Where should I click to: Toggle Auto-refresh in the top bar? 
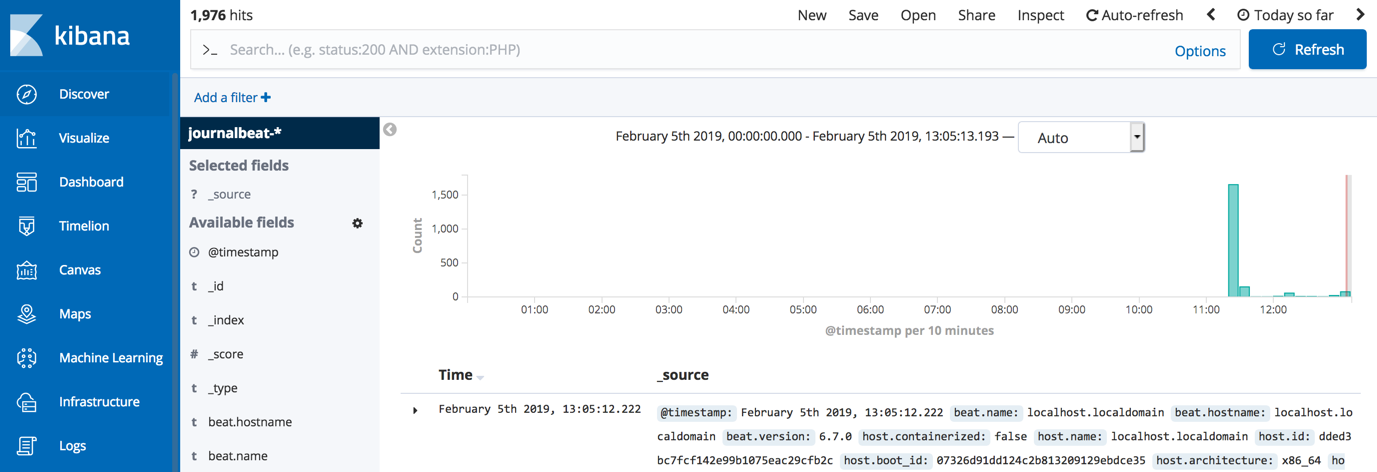click(1134, 15)
